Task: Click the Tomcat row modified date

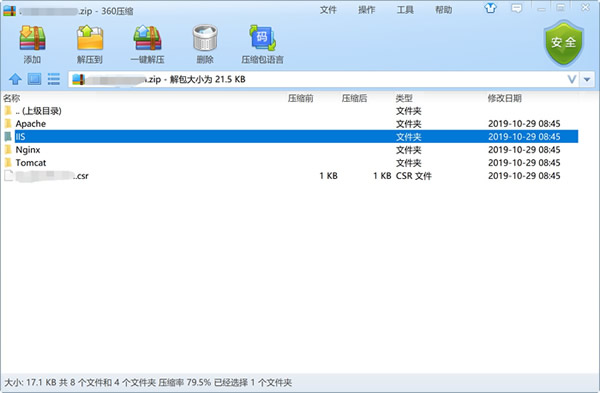Action: point(524,163)
